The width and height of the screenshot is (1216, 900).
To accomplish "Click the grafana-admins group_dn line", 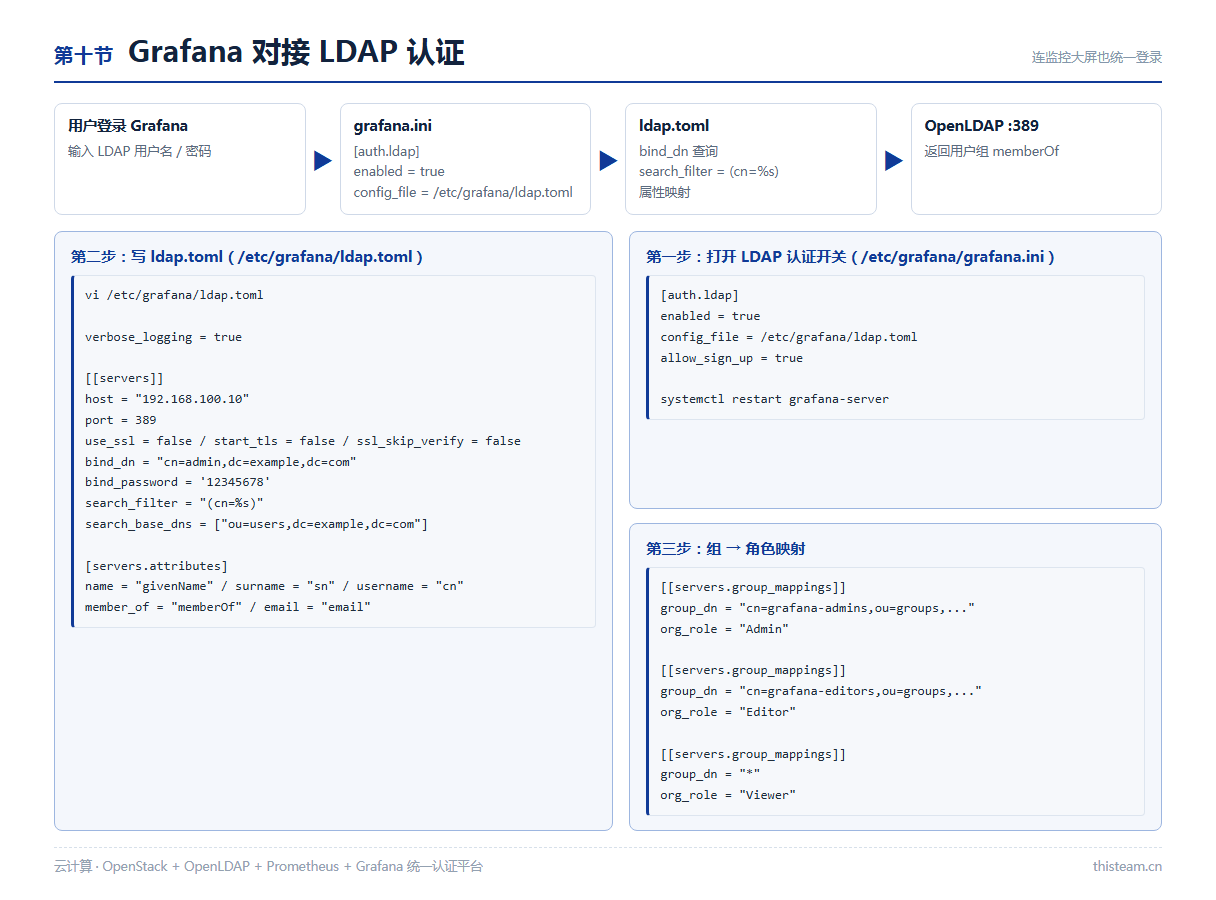I will coord(817,608).
